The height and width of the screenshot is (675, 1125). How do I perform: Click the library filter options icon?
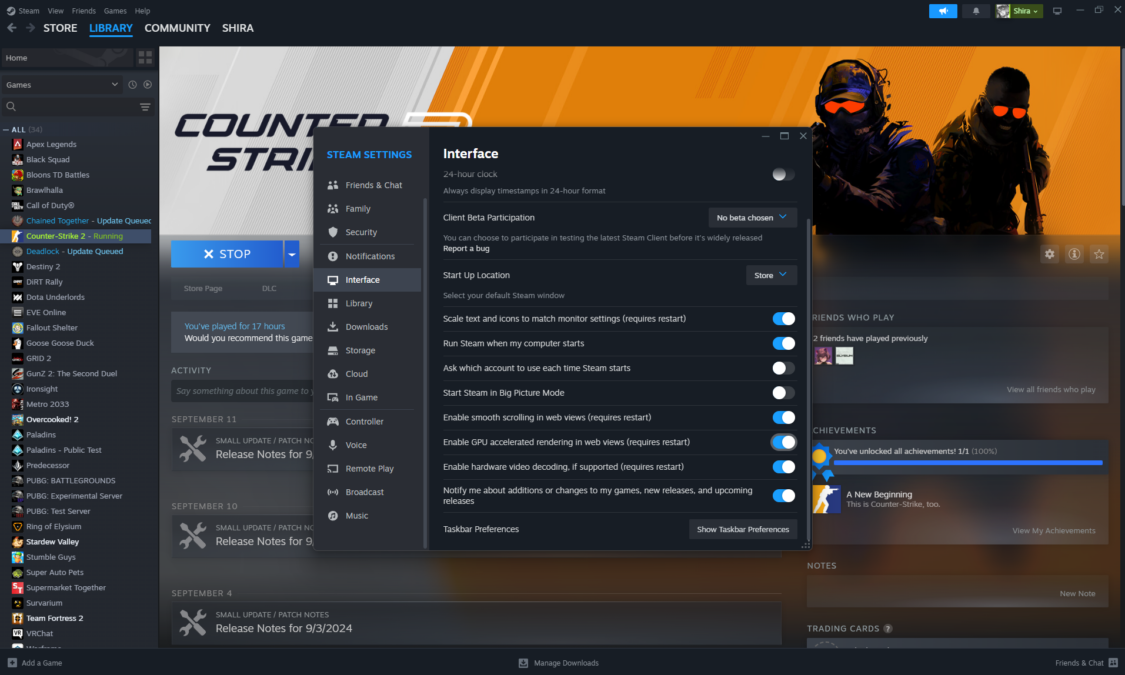[145, 107]
